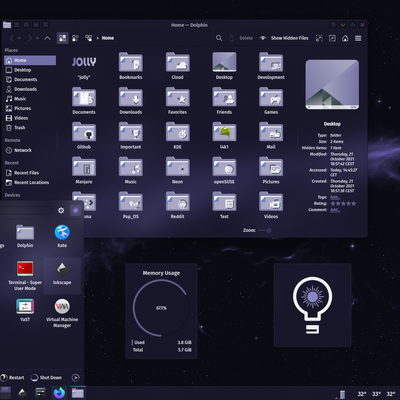Click the breadcrumb arrow before Home
The image size is (400, 400).
[98, 38]
